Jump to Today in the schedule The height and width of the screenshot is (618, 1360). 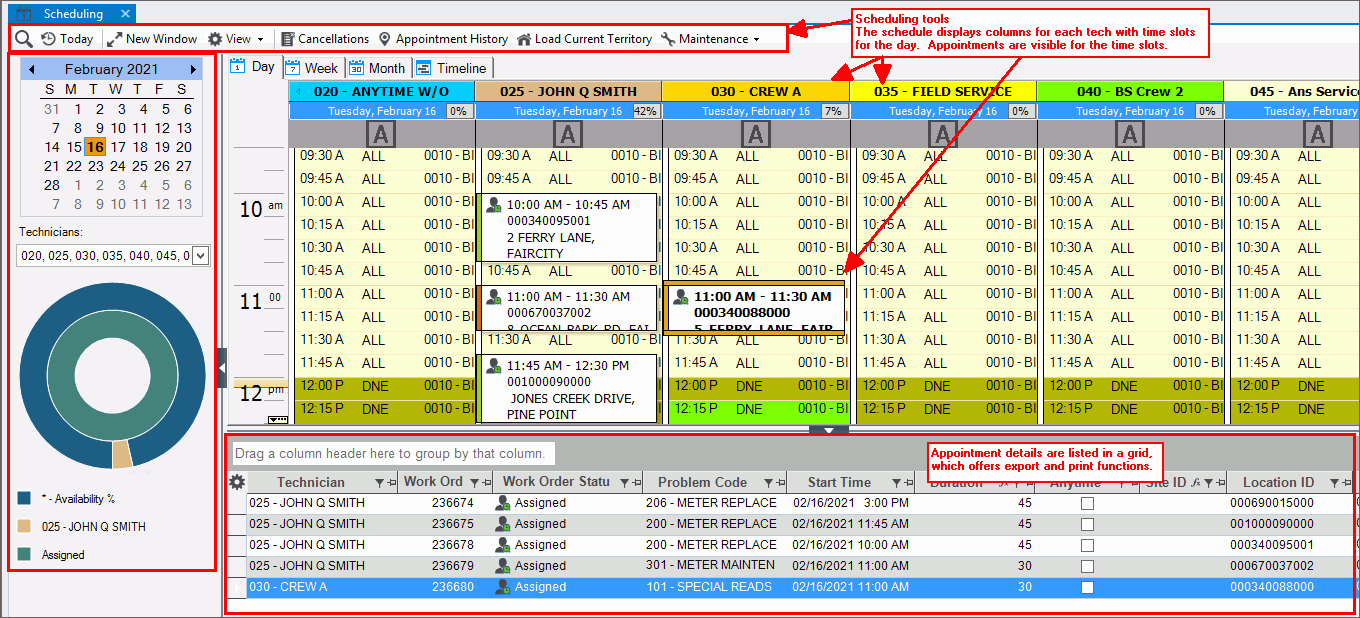pyautogui.click(x=67, y=39)
